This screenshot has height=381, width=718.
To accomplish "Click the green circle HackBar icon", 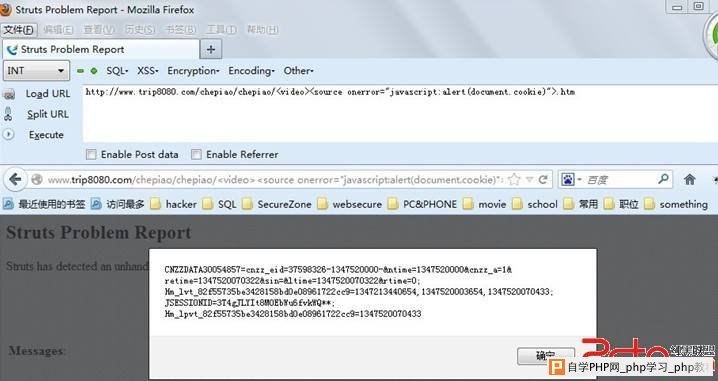I will [x=94, y=71].
